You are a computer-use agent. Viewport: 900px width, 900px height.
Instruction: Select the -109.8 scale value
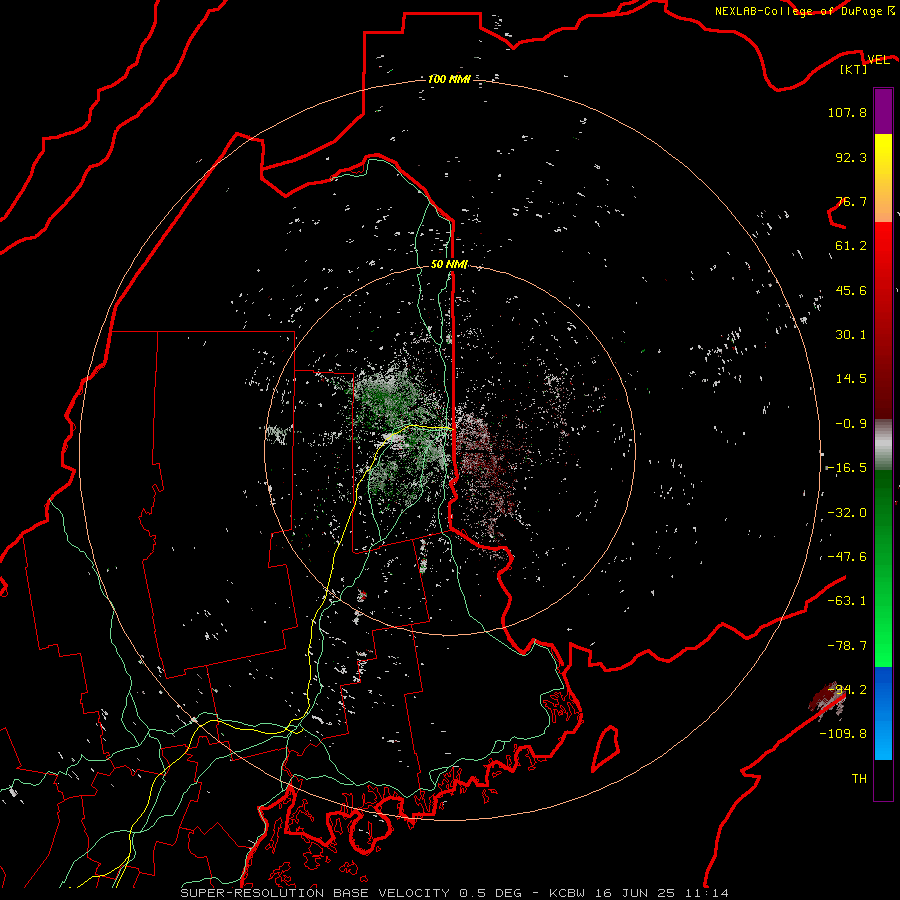pos(843,734)
